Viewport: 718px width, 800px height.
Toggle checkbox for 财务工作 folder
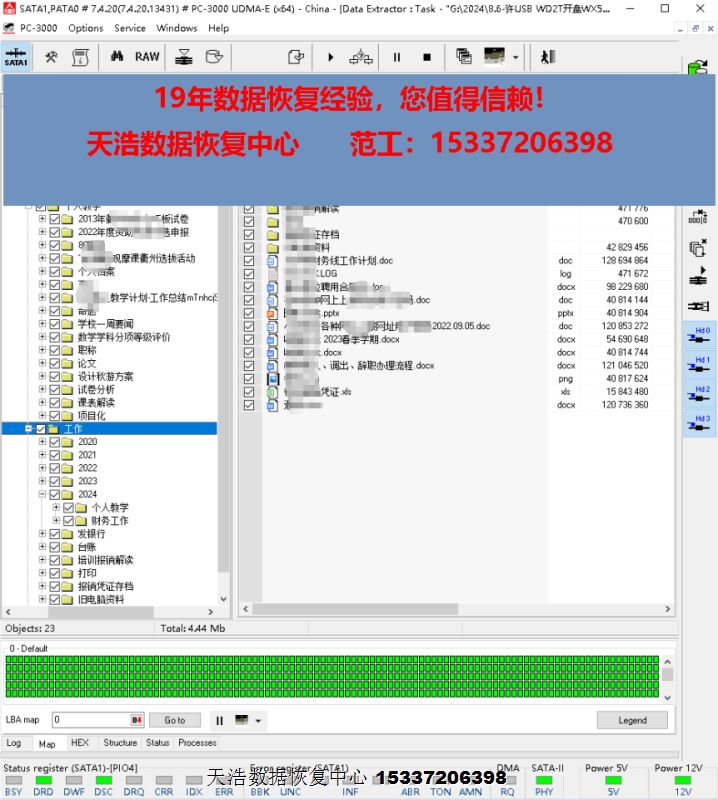click(x=68, y=521)
